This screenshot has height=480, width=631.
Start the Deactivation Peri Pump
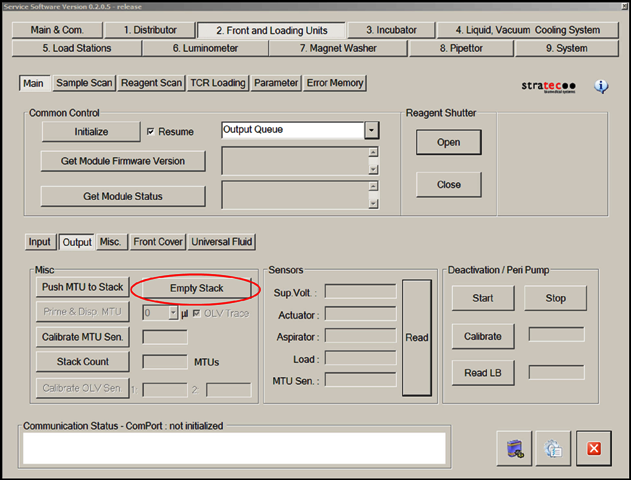[482, 298]
